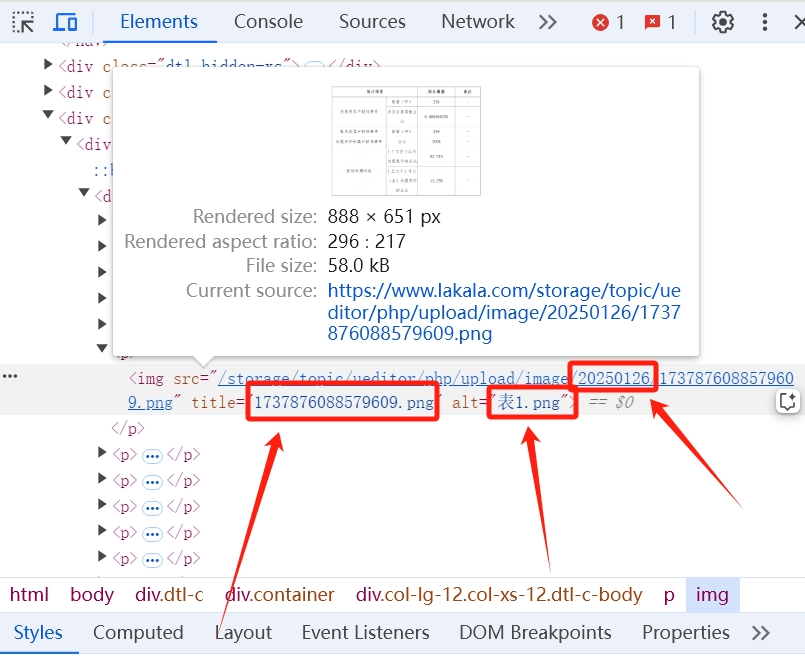805x656 pixels.
Task: Select div.container in the breadcrumb
Action: point(280,594)
